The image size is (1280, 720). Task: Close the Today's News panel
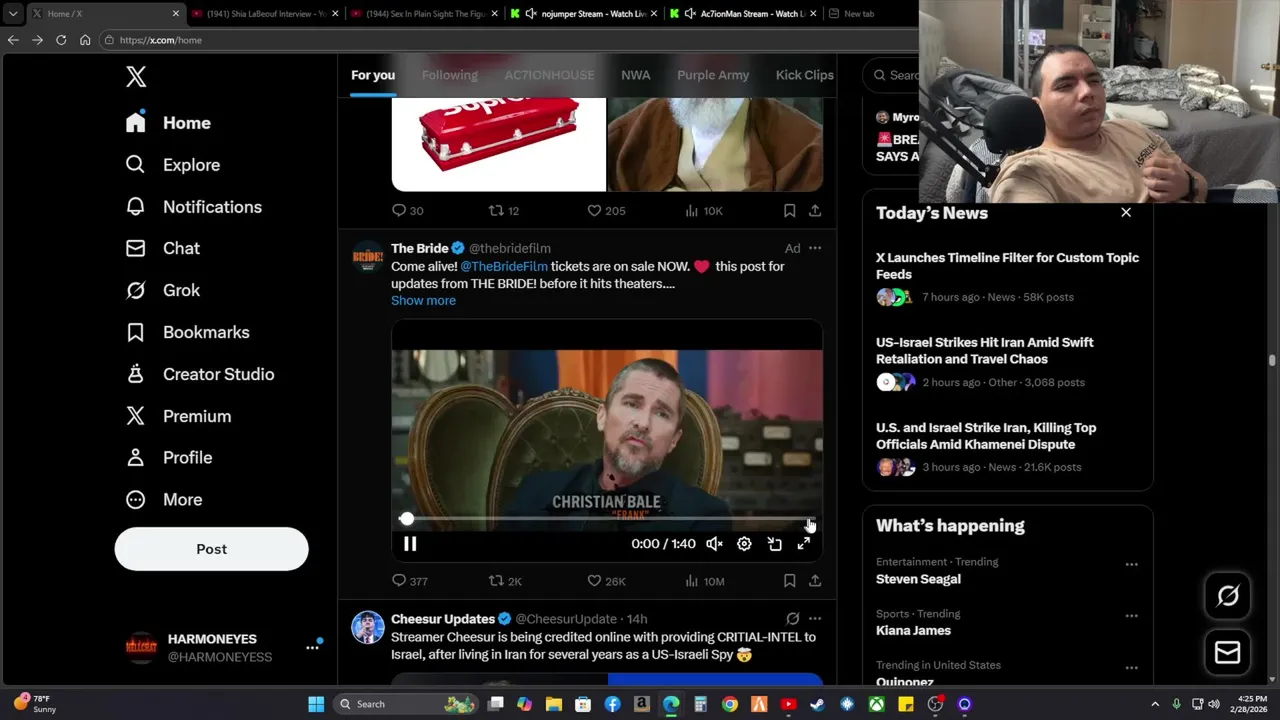coord(1126,212)
